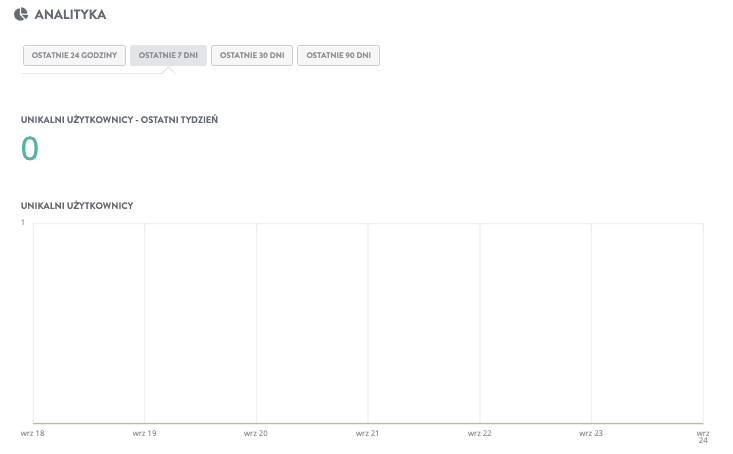Click the wrz 24 axis label
The width and height of the screenshot is (733, 454).
pyautogui.click(x=703, y=437)
